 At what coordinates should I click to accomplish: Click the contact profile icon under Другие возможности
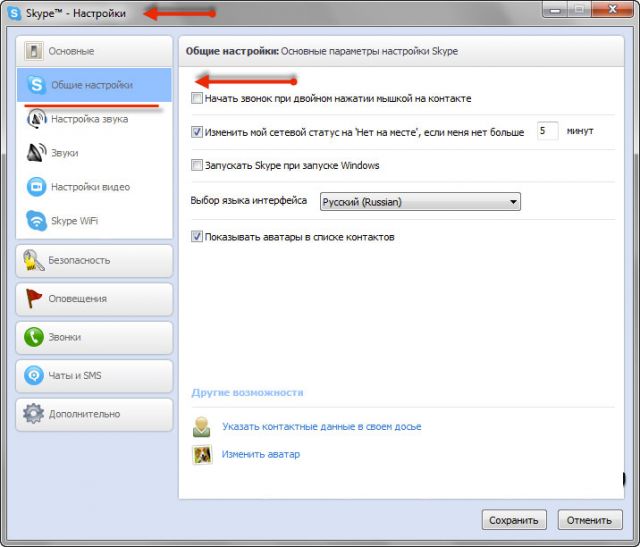202,427
